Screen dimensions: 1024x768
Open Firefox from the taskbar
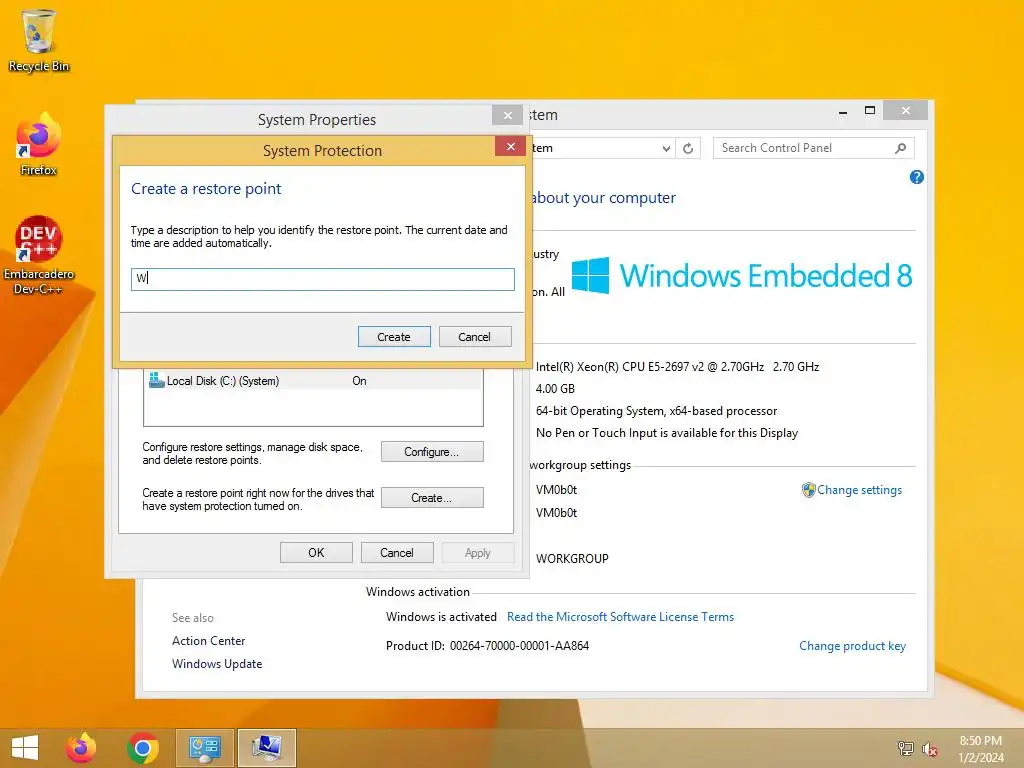[81, 748]
